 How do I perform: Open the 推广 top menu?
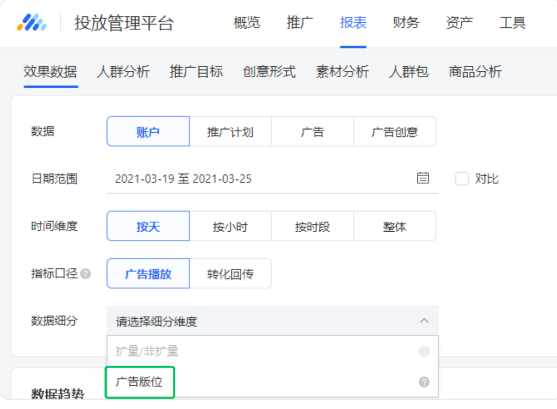click(300, 23)
